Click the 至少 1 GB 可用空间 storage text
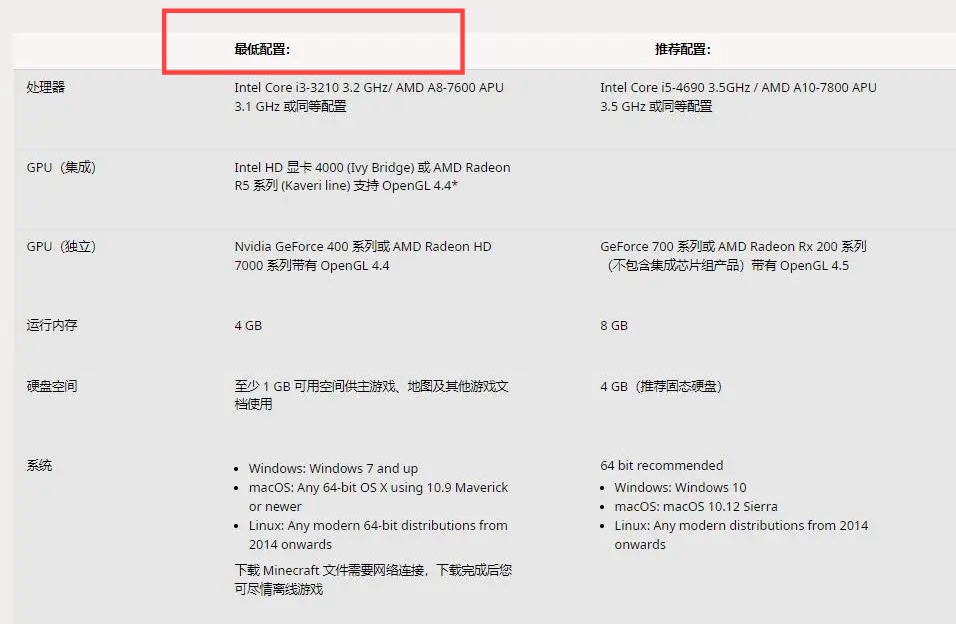This screenshot has height=624, width=956. point(372,395)
